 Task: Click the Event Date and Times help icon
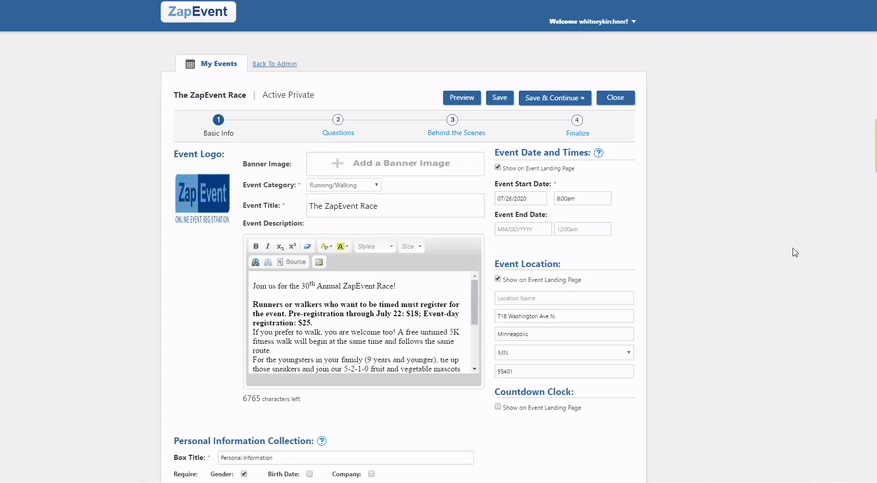(598, 153)
